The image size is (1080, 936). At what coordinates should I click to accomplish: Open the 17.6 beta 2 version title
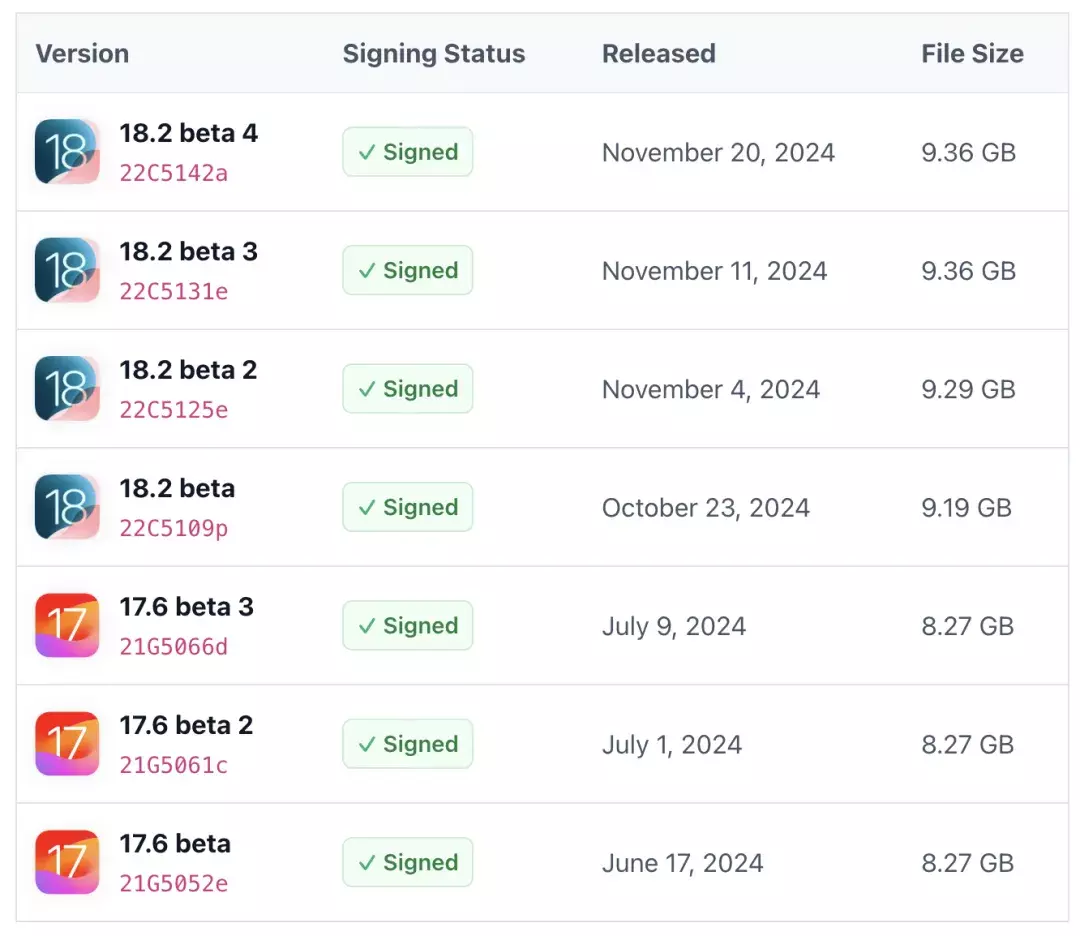click(x=186, y=725)
